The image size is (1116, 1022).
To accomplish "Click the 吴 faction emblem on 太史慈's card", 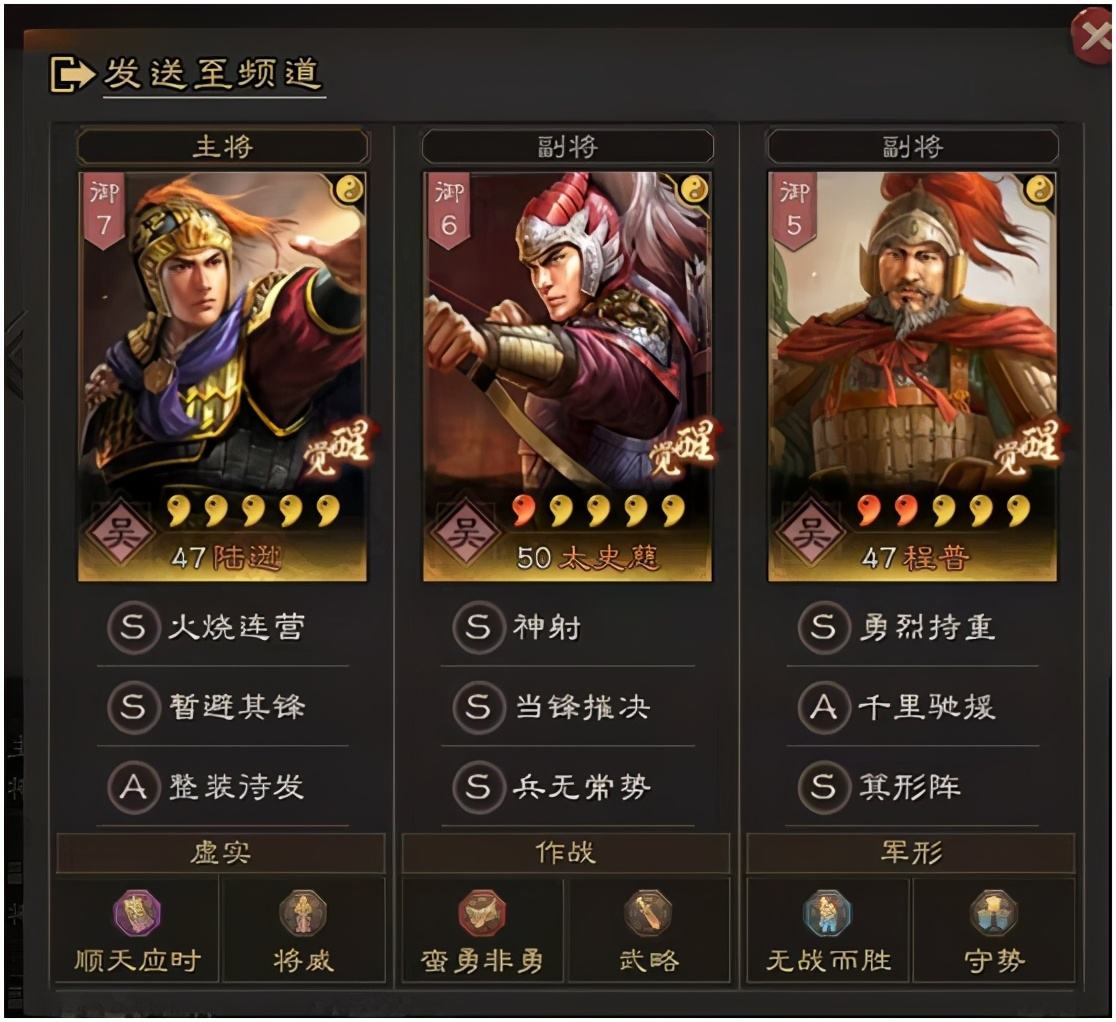I will point(466,532).
